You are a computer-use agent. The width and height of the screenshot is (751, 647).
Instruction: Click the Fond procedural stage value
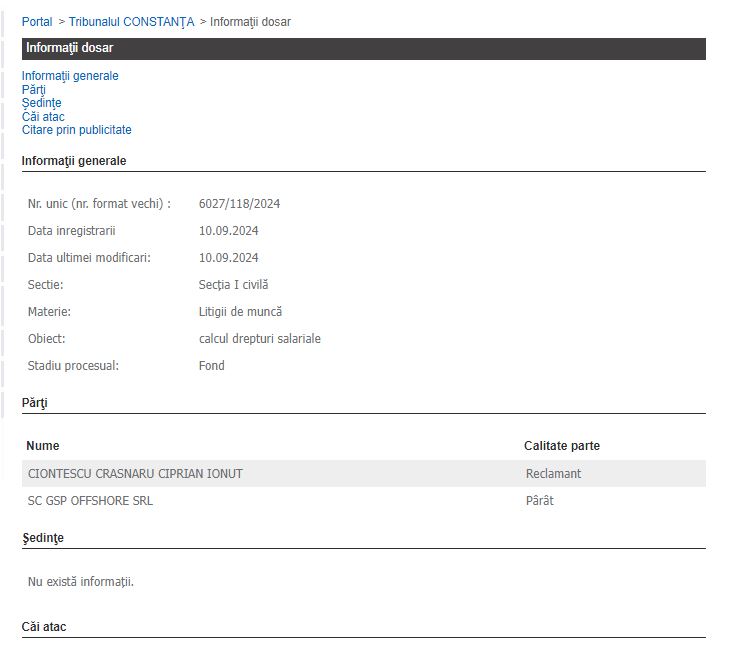click(x=211, y=366)
